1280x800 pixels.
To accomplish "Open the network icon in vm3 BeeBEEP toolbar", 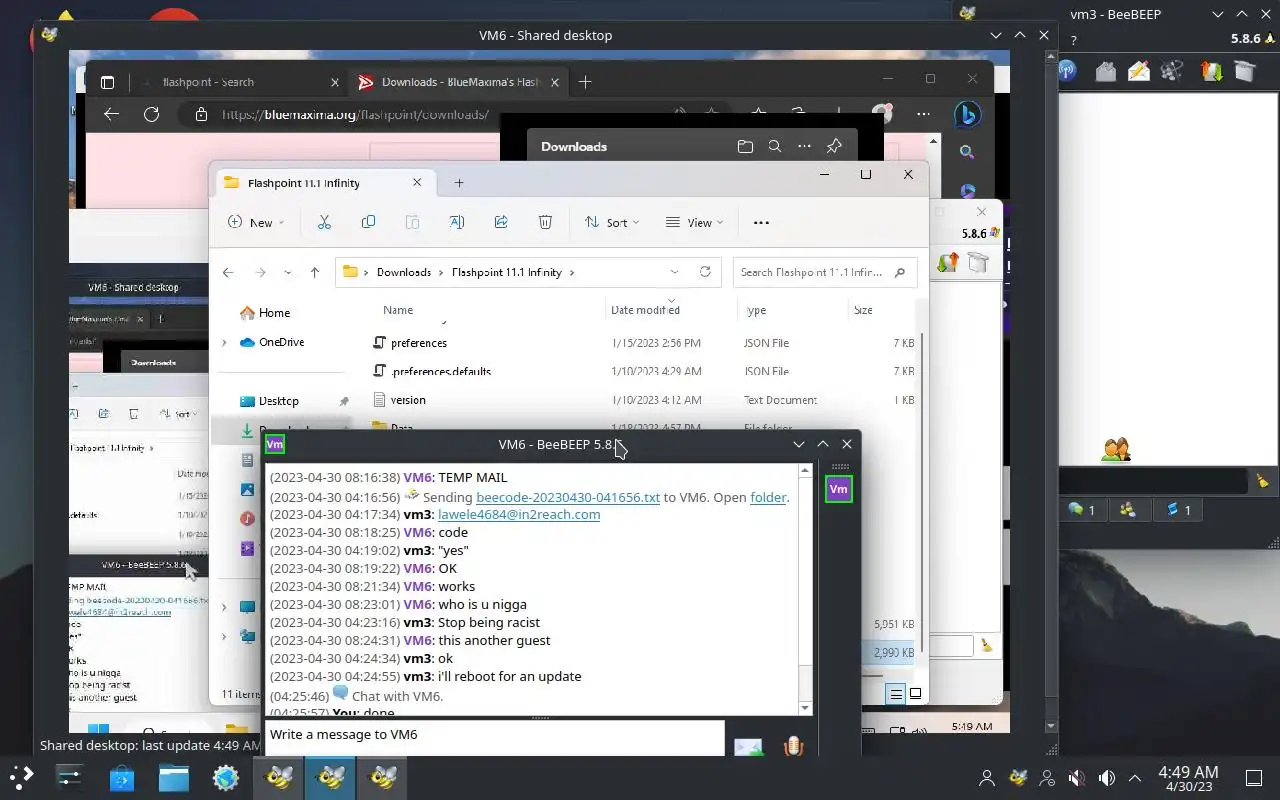I will (x=1172, y=70).
